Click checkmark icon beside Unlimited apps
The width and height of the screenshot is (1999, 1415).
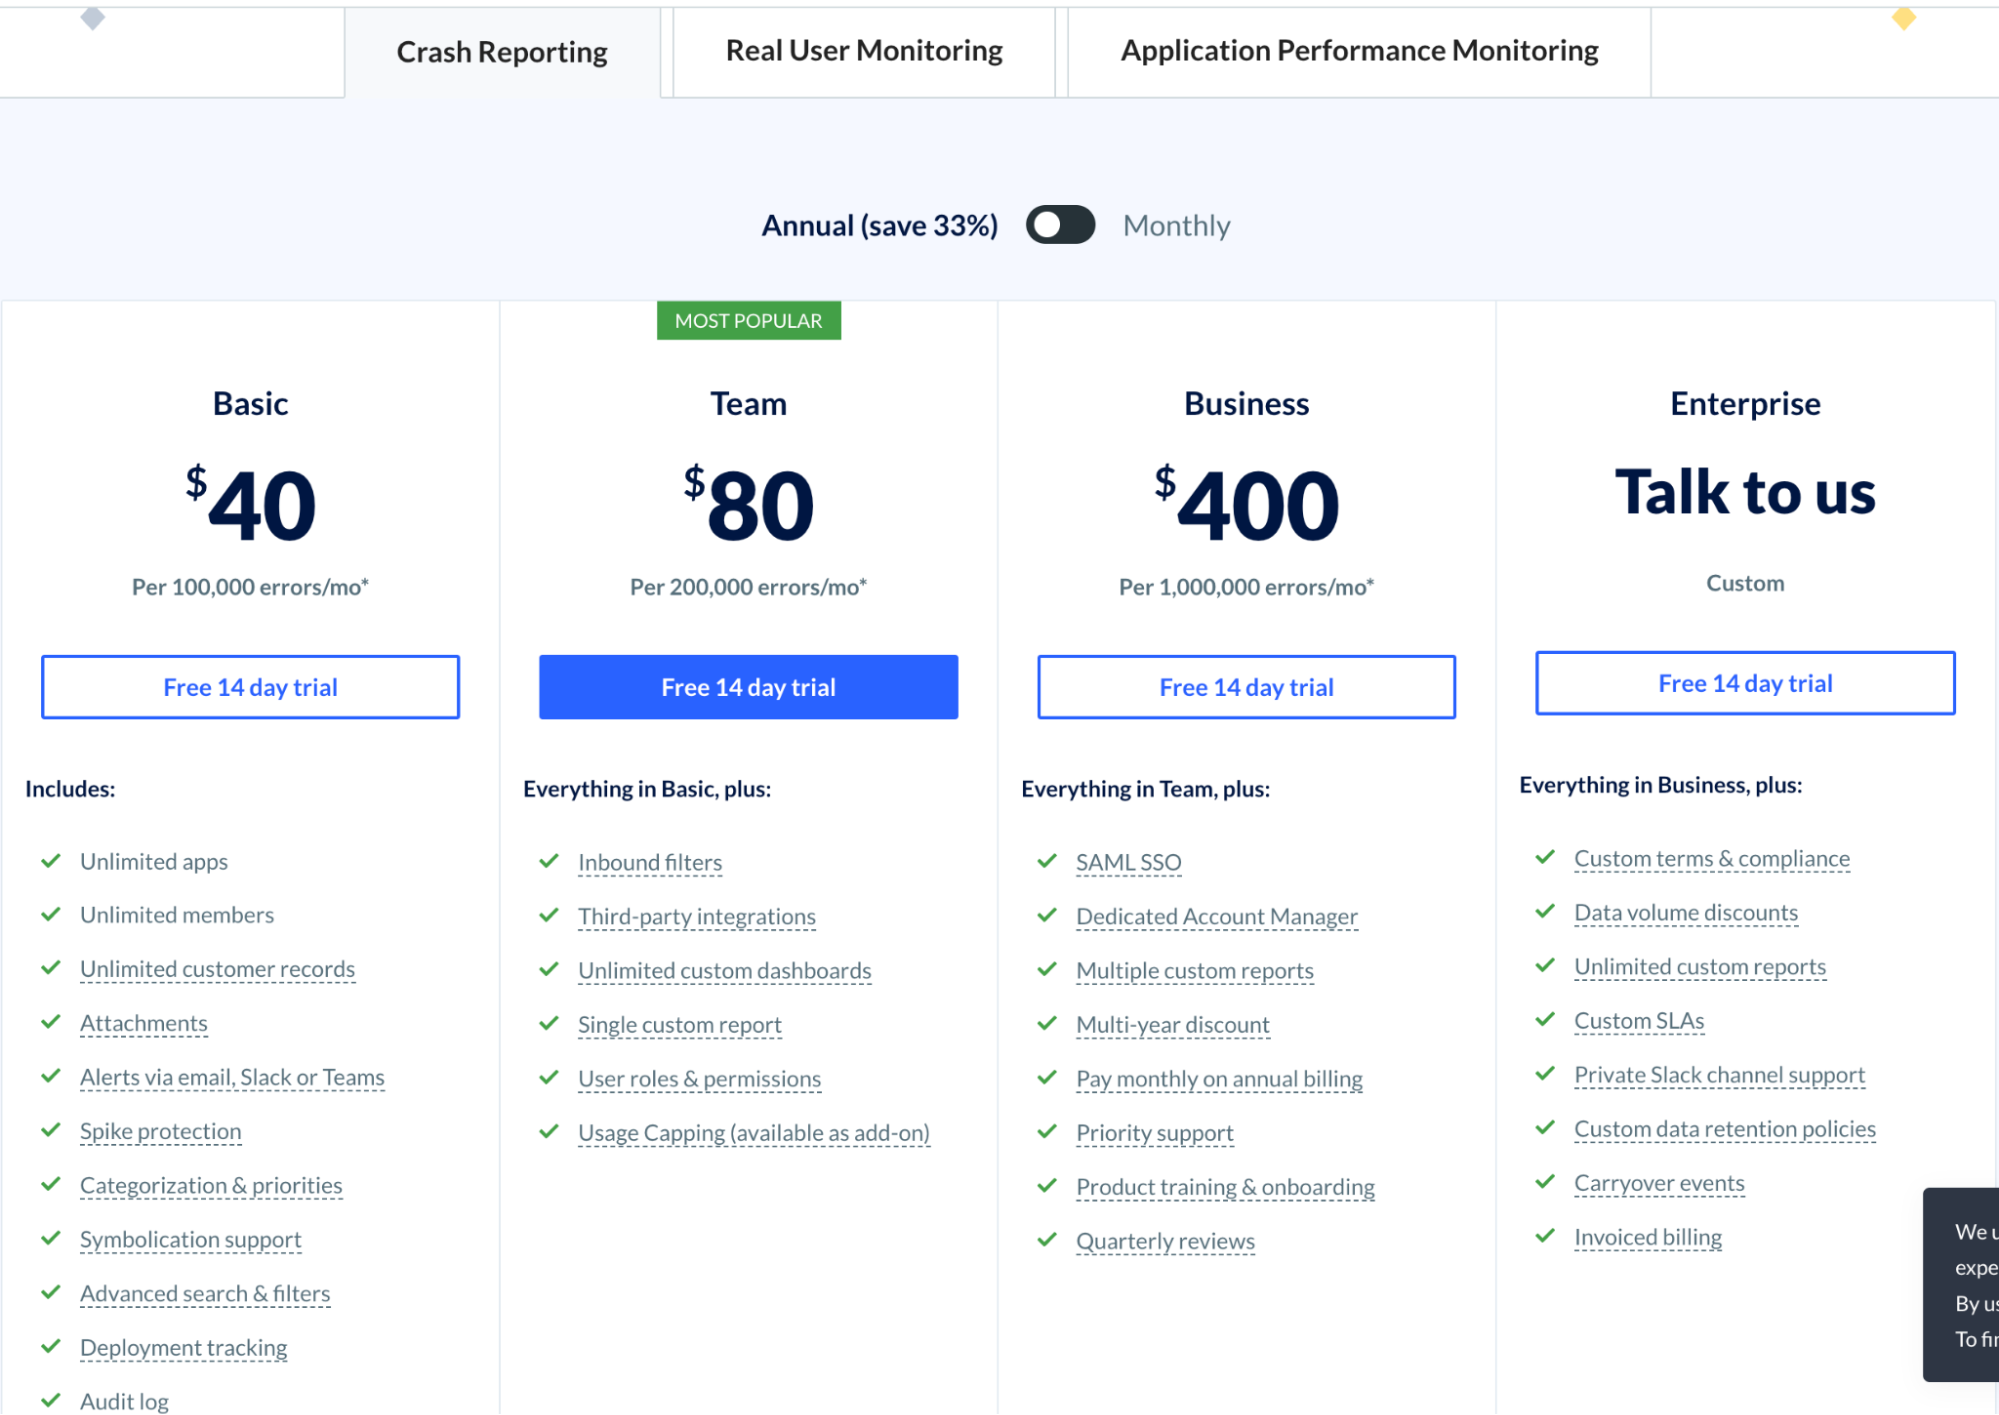pyautogui.click(x=51, y=860)
